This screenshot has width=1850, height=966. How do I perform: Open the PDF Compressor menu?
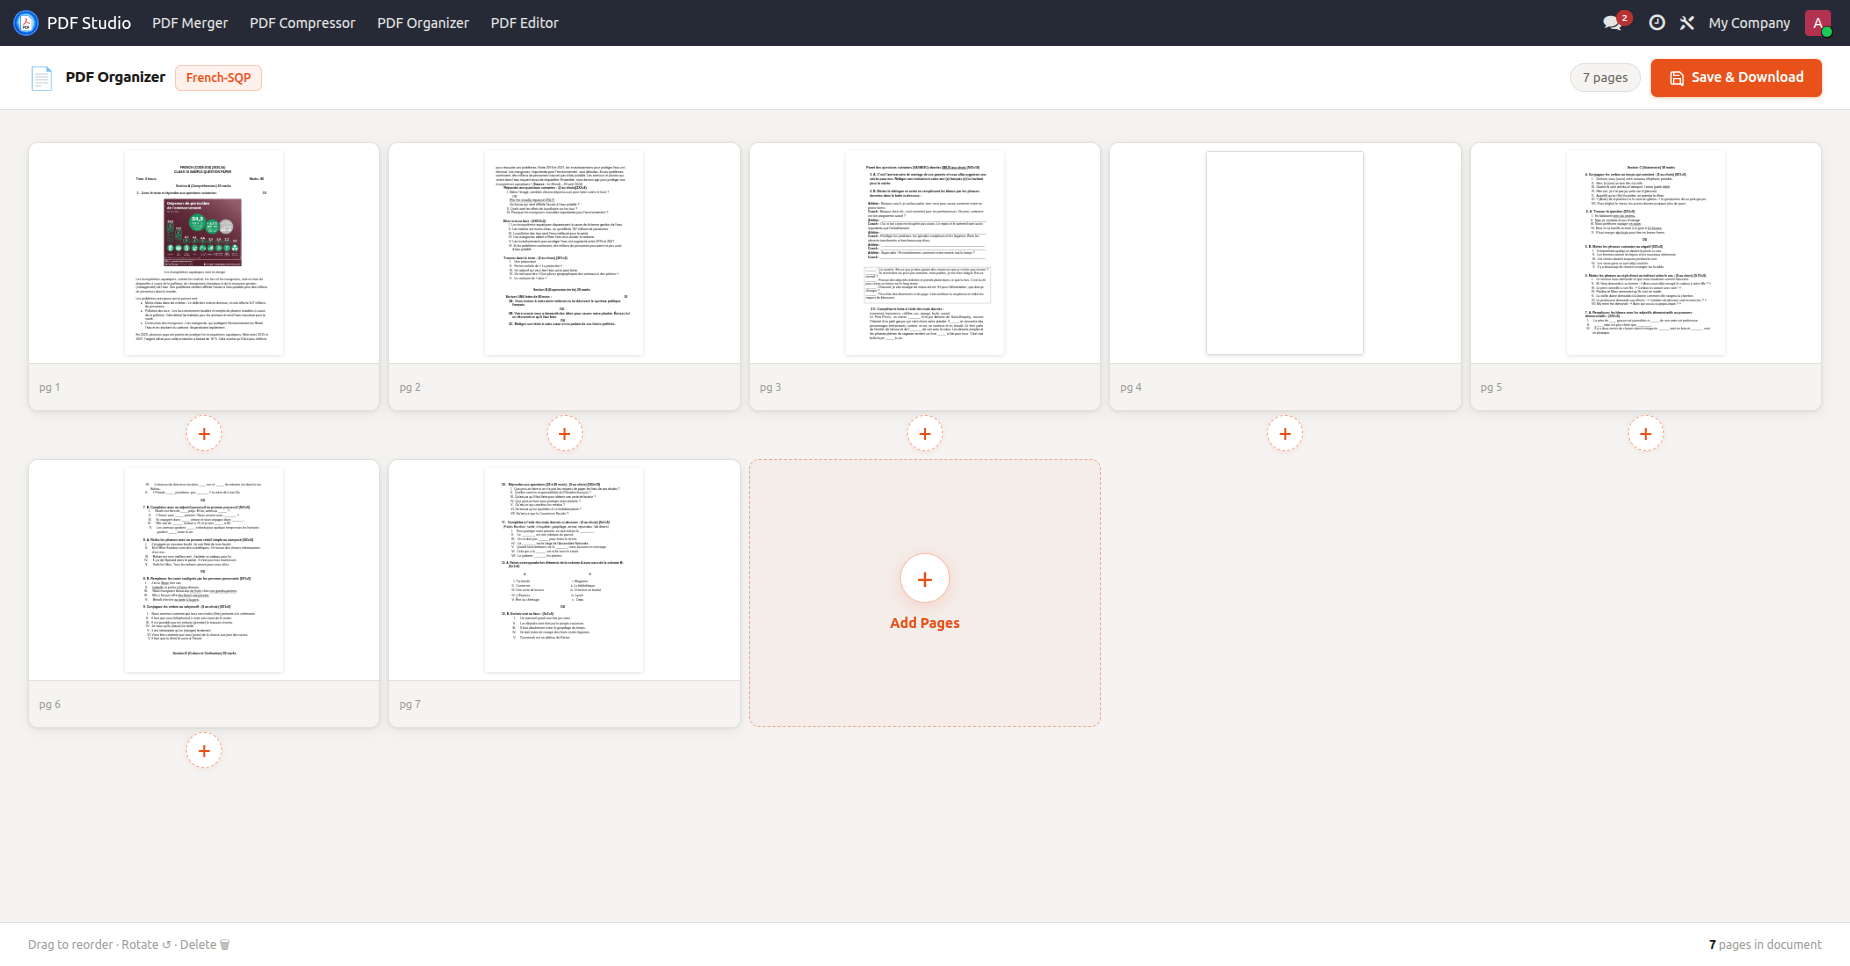(302, 23)
